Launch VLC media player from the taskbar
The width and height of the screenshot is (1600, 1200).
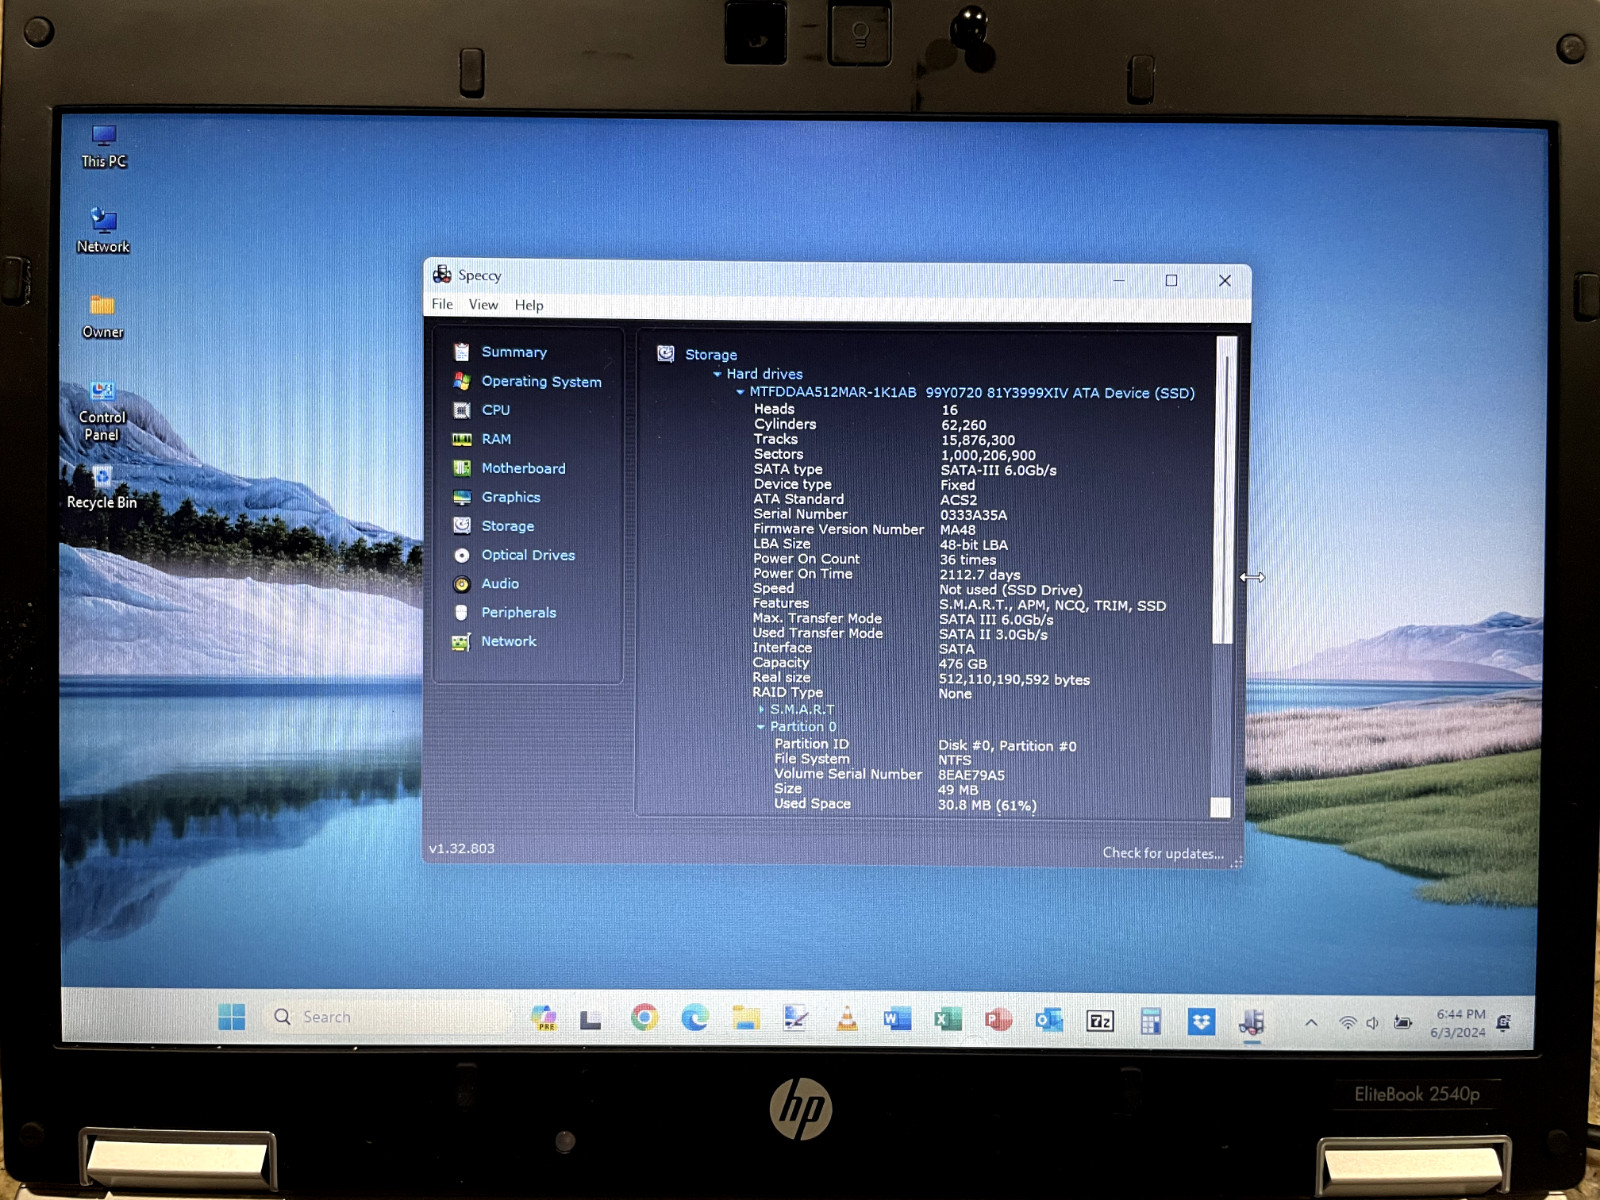click(x=847, y=1019)
